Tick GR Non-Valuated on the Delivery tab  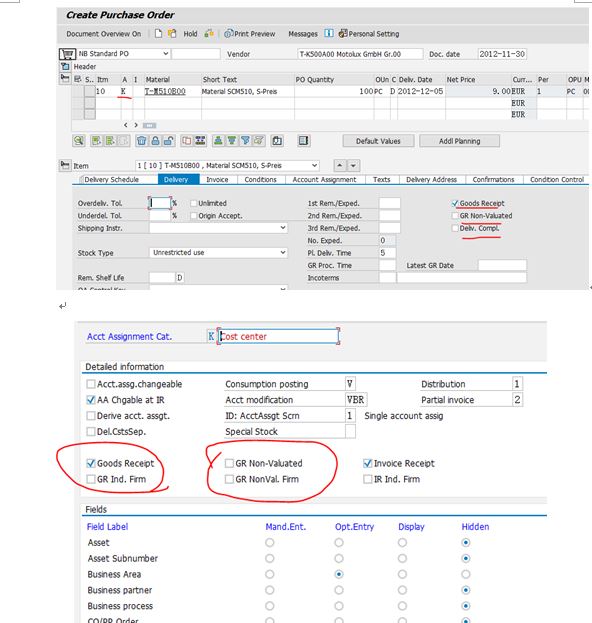coord(455,216)
